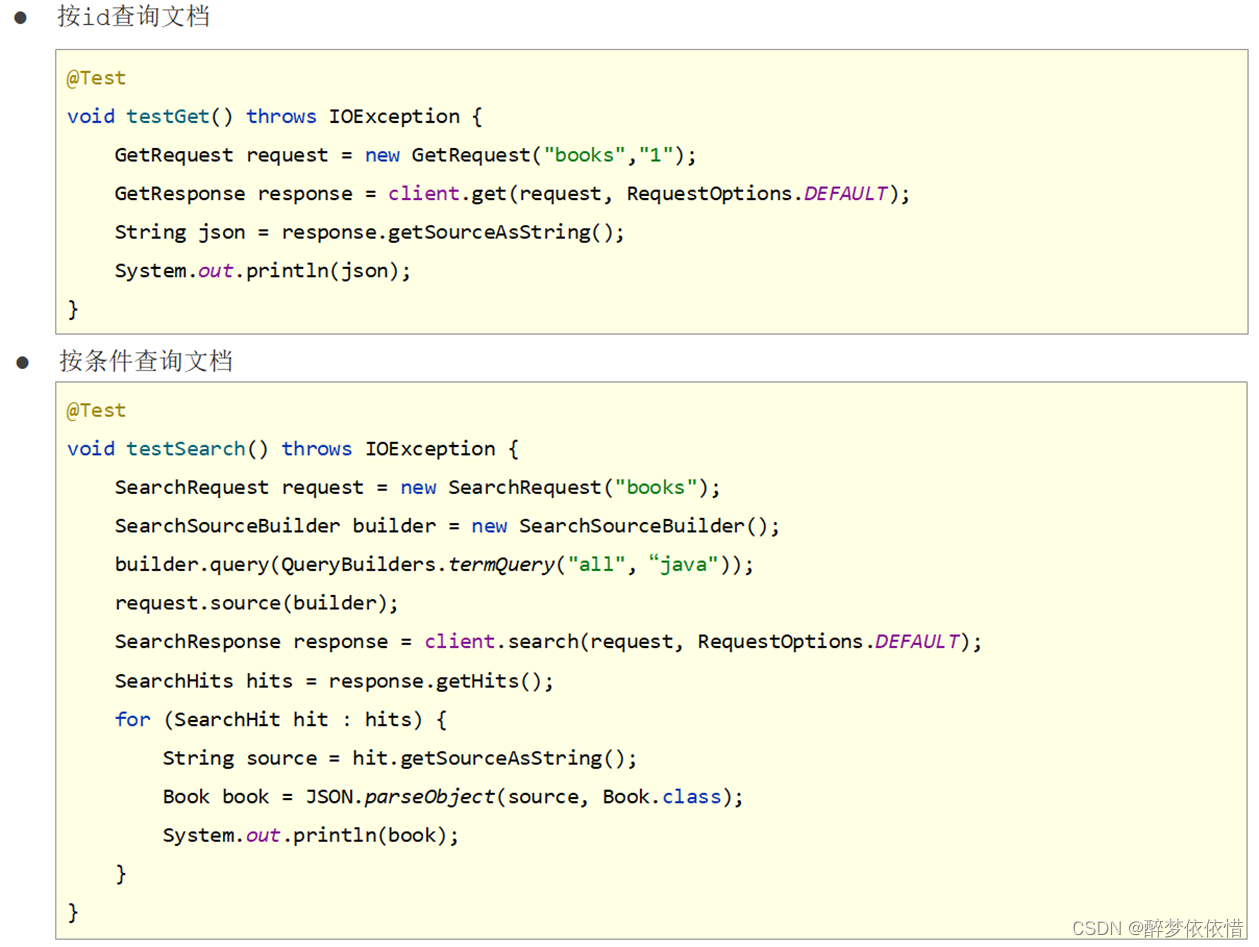Click the line with new GetRequest("books","1")

[x=405, y=155]
